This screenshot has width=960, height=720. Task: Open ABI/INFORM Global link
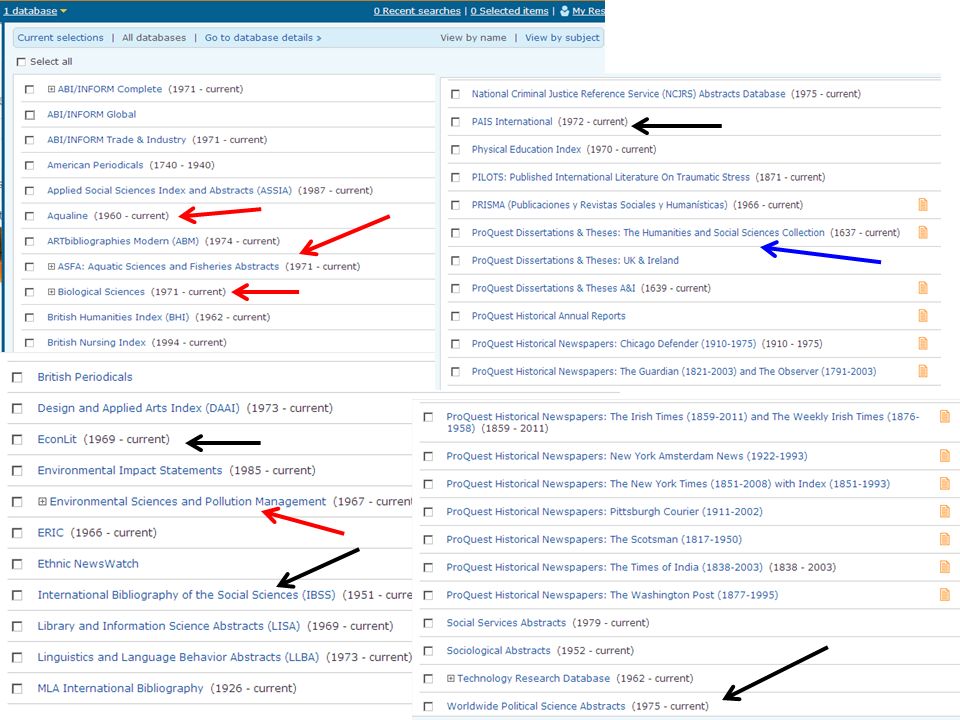pyautogui.click(x=91, y=114)
